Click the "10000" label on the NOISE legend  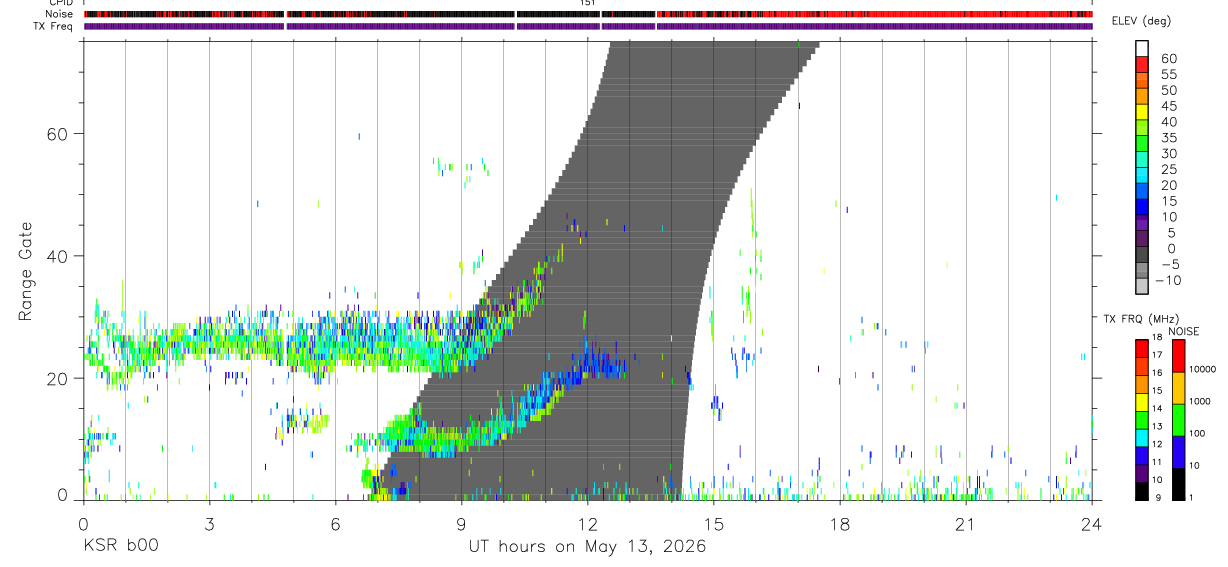point(1202,370)
